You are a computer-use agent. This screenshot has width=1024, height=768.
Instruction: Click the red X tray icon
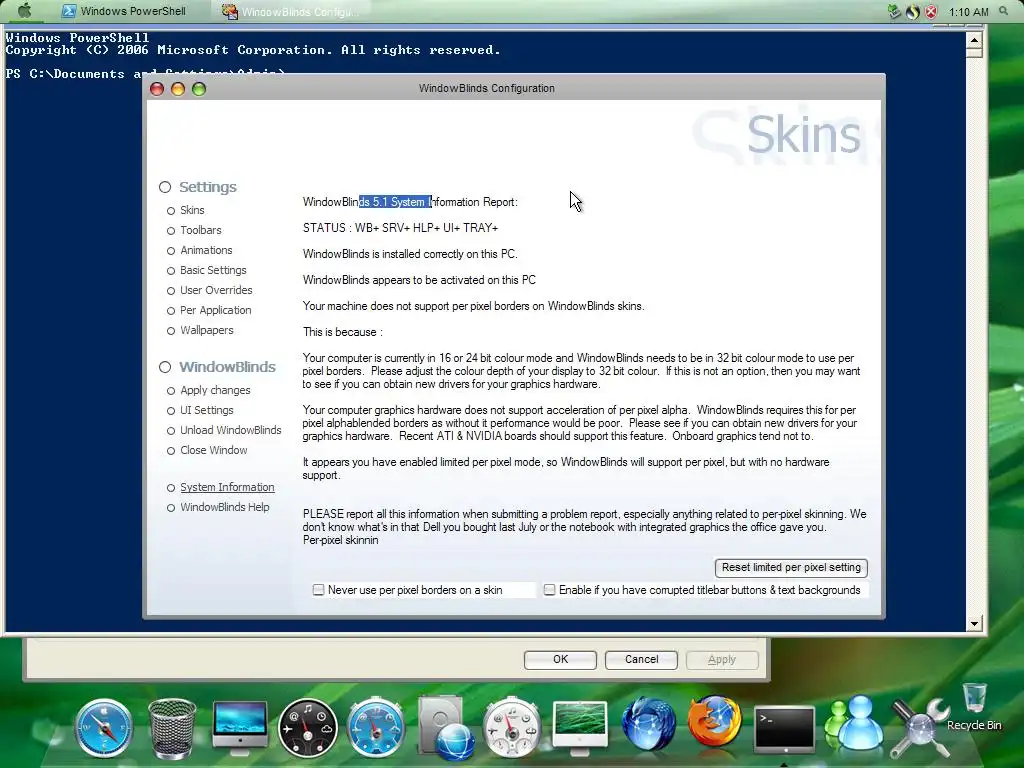pos(931,11)
